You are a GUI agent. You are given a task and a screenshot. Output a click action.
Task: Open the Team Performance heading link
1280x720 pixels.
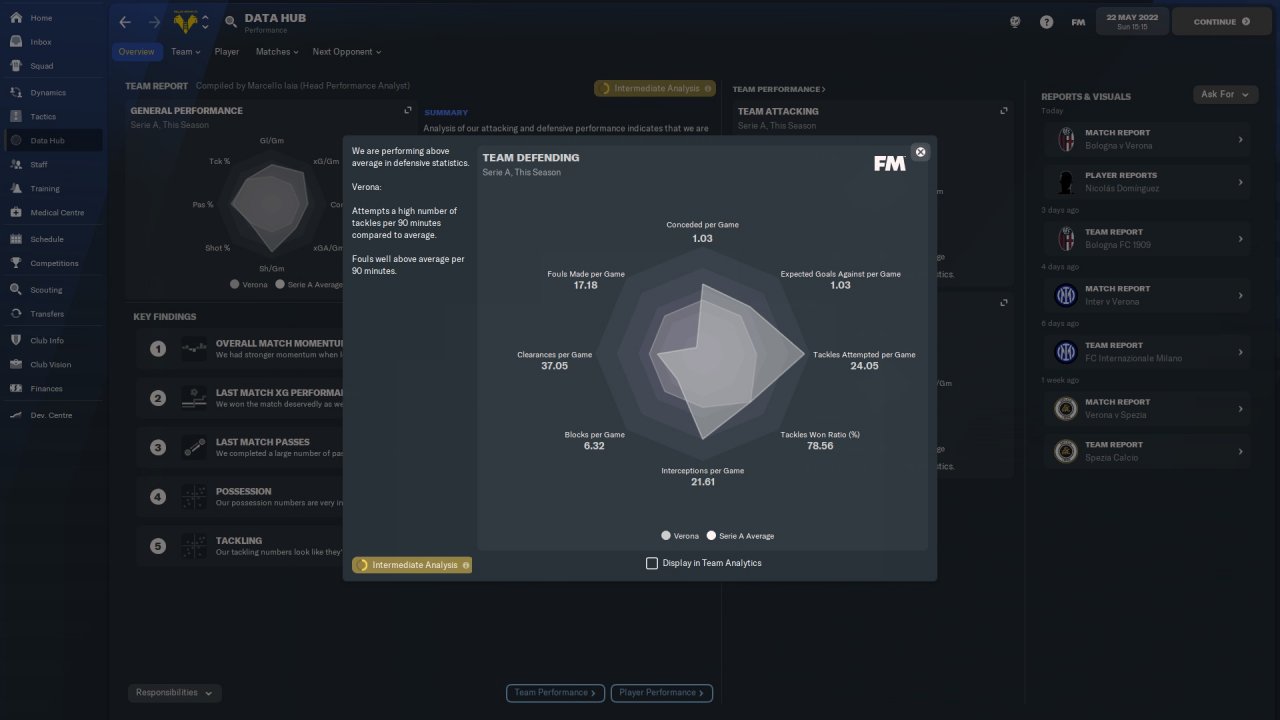click(x=779, y=89)
